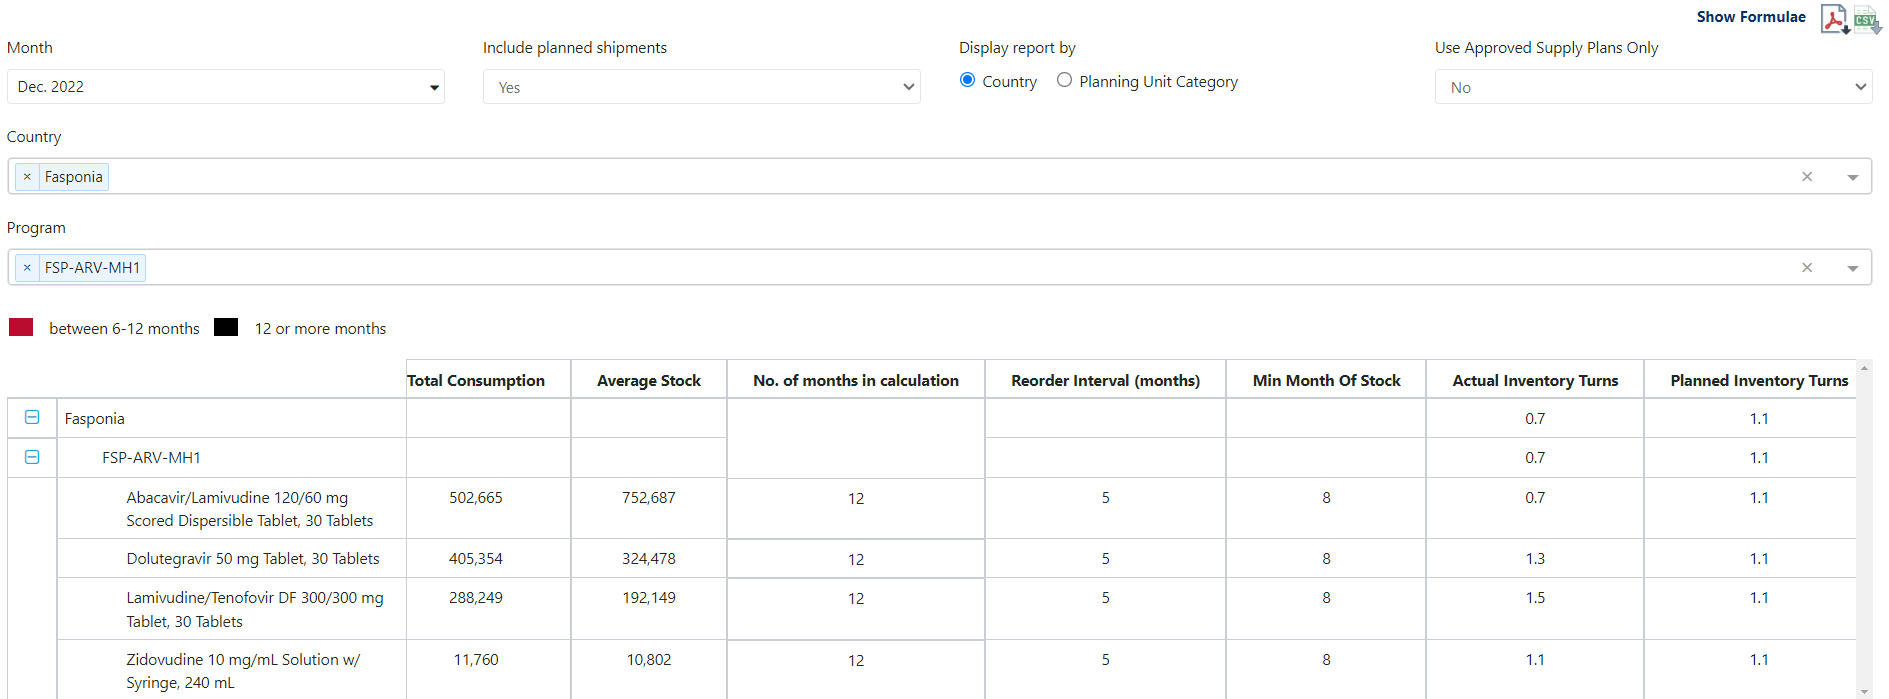Remove Fasponia country tag
The width and height of the screenshot is (1889, 699).
27,177
